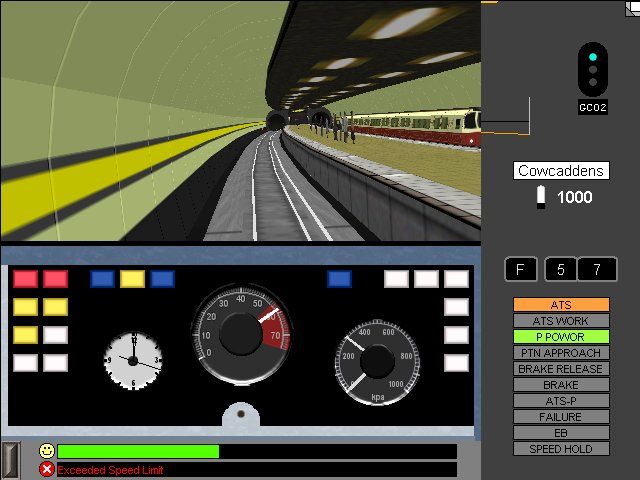Click the yellow lamp between the blue lamps
Screen dimensions: 640x480
click(132, 279)
